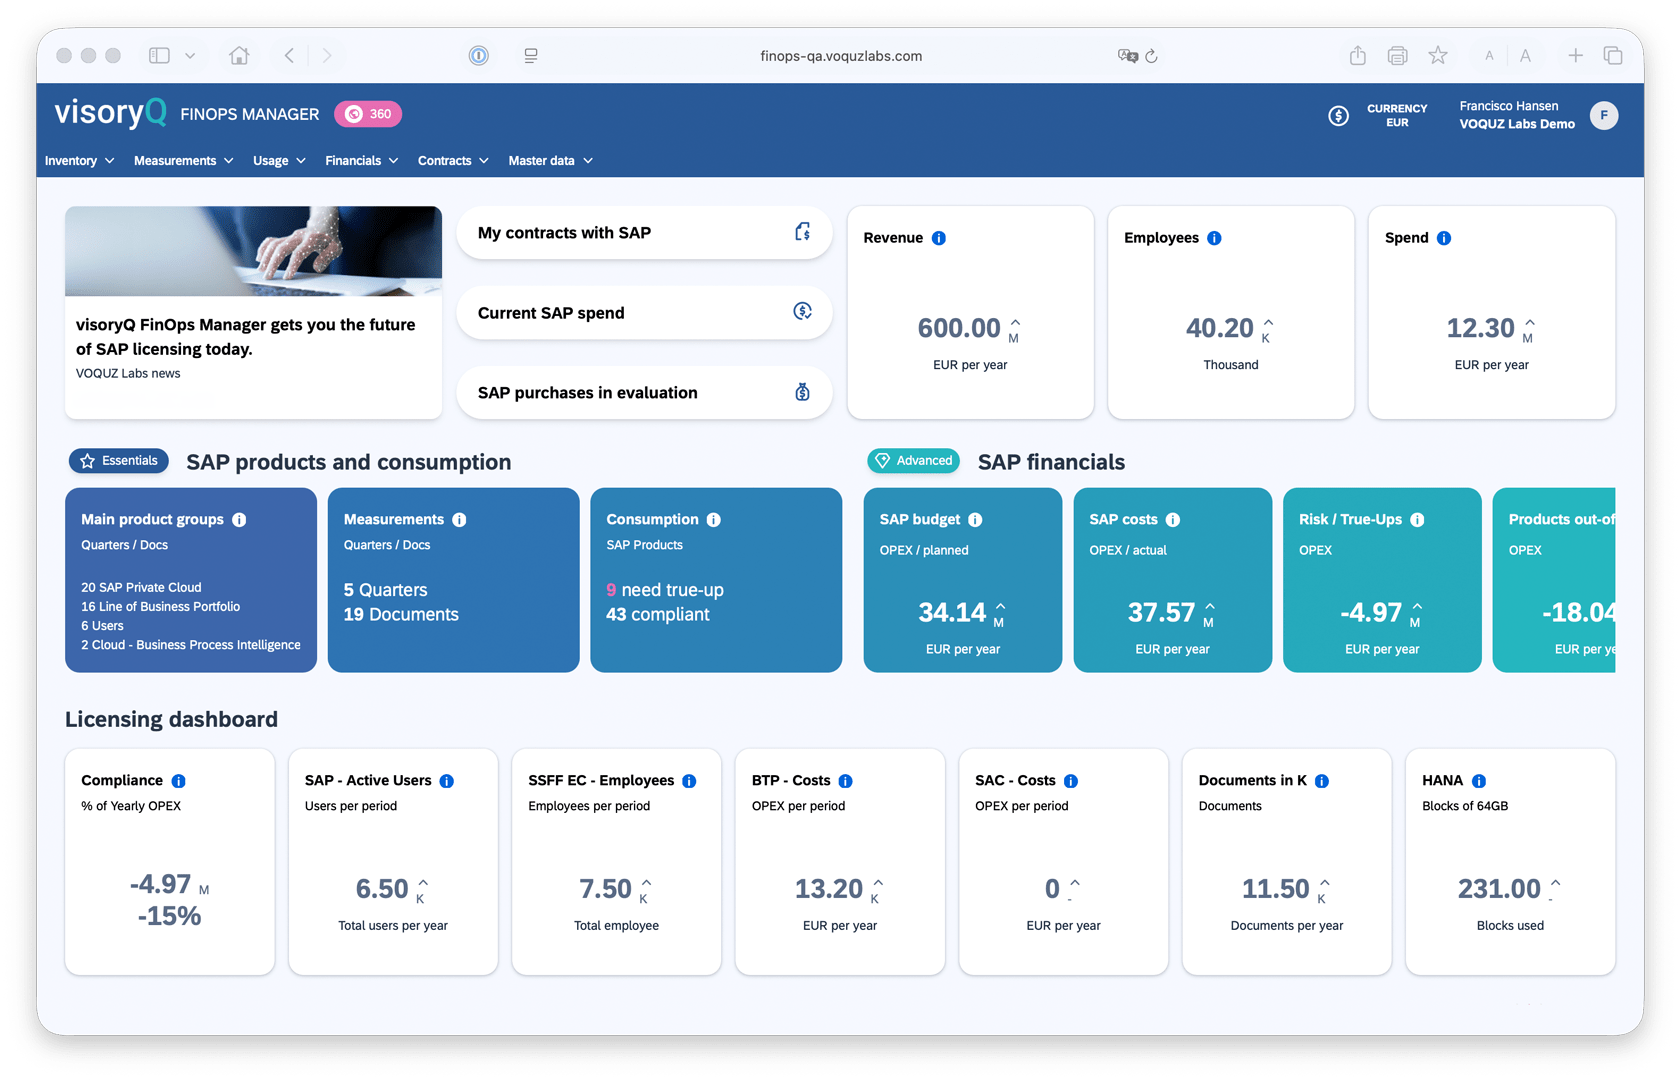Toggle the sidebar visibility in Safari

159,55
